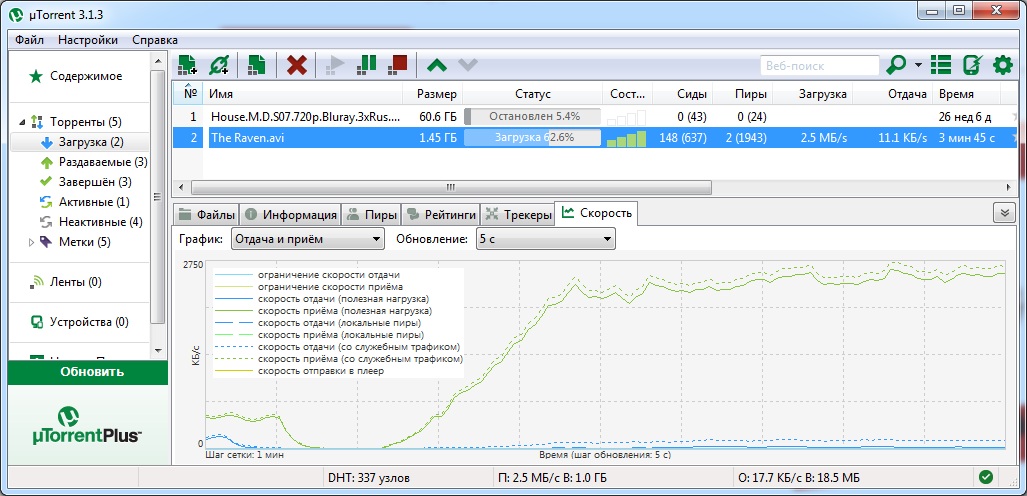1027x496 pixels.
Task: Open the График dropdown
Action: pyautogui.click(x=307, y=239)
